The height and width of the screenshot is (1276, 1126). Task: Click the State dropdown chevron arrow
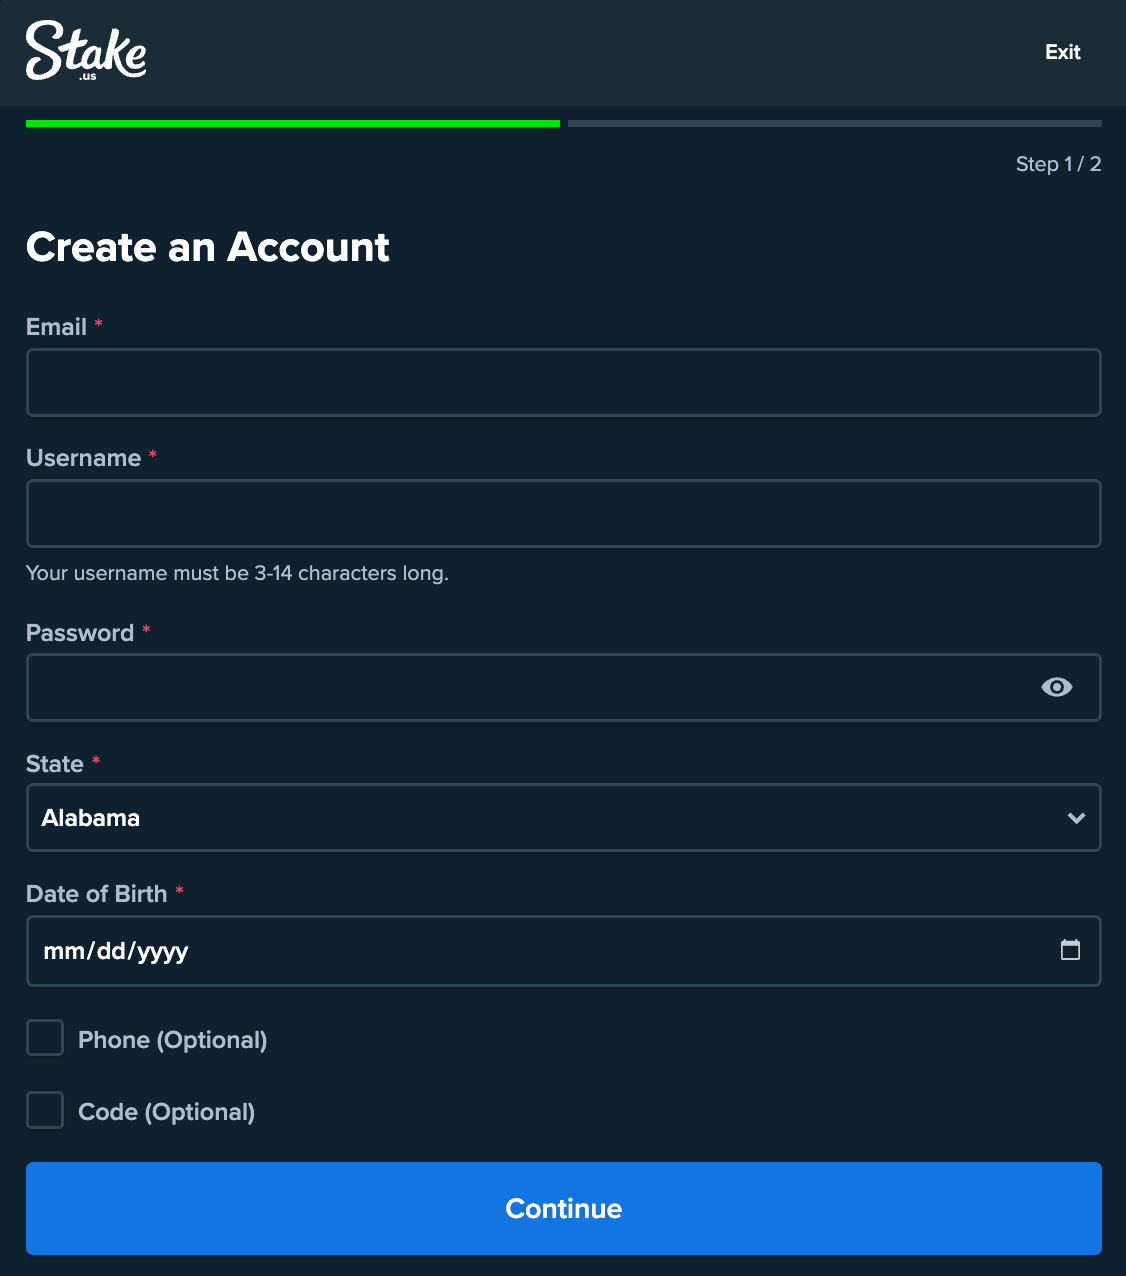tap(1076, 818)
